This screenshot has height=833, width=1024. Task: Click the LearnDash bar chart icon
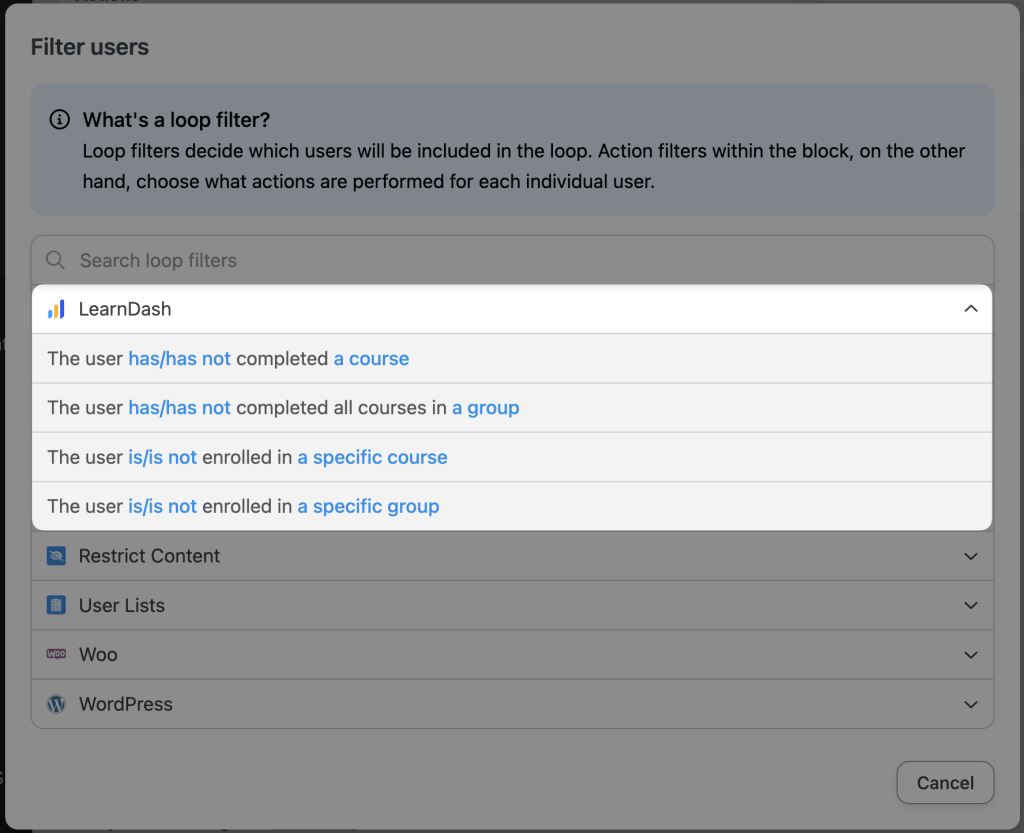(x=56, y=308)
